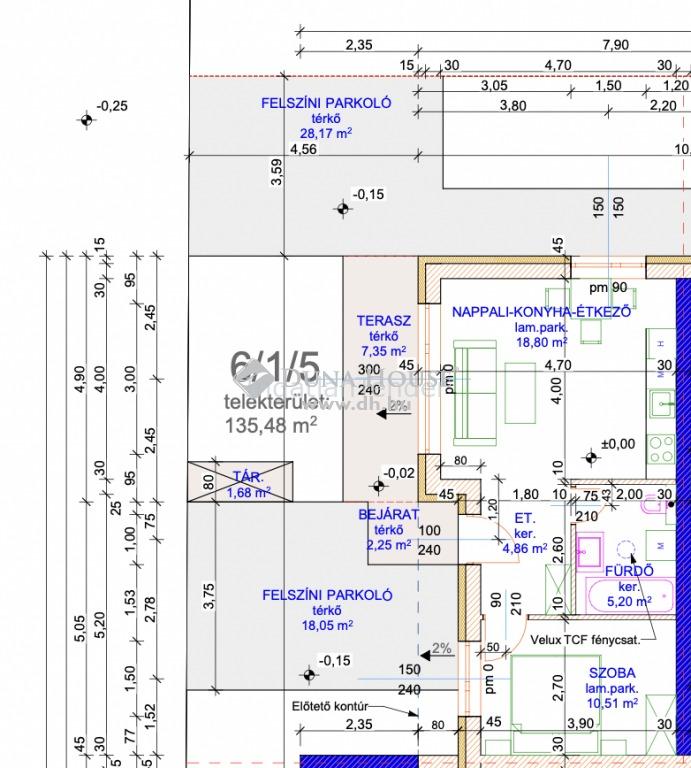Click the '18,80 m²' living room area
The image size is (691, 768).
[542, 342]
